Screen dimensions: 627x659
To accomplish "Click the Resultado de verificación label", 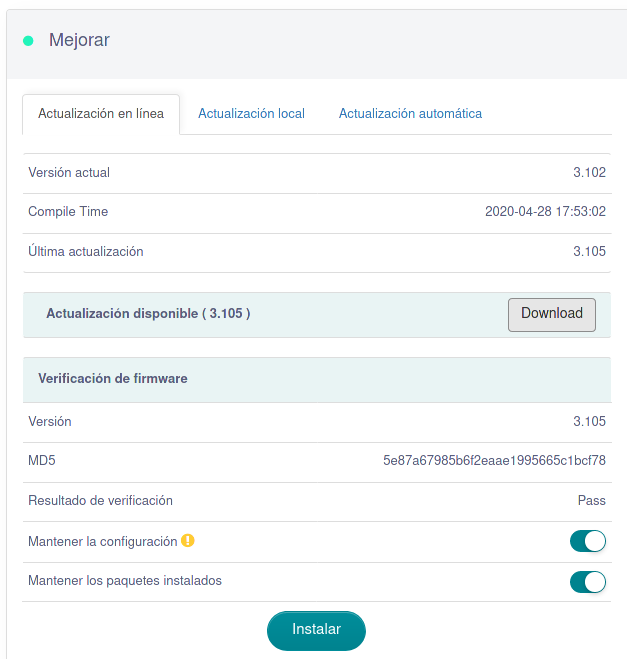I will pyautogui.click(x=100, y=501).
